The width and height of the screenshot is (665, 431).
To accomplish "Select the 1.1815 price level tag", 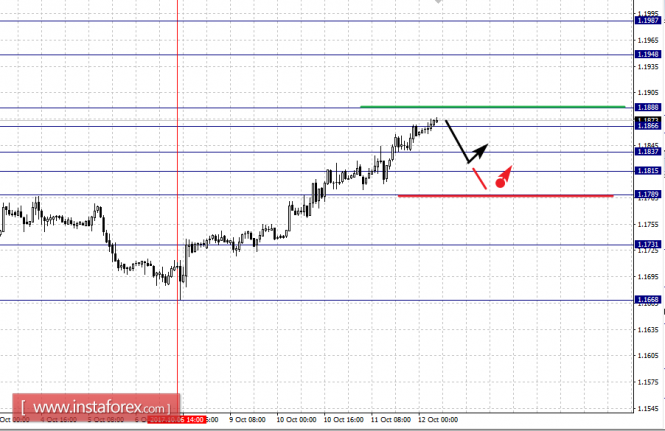I will (646, 171).
